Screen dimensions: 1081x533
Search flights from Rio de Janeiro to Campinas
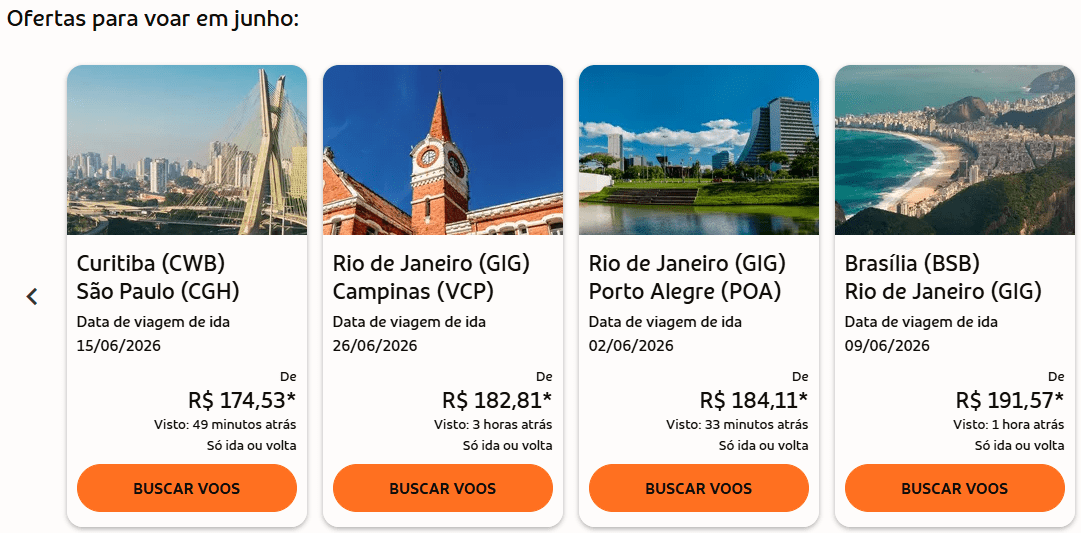coord(443,488)
